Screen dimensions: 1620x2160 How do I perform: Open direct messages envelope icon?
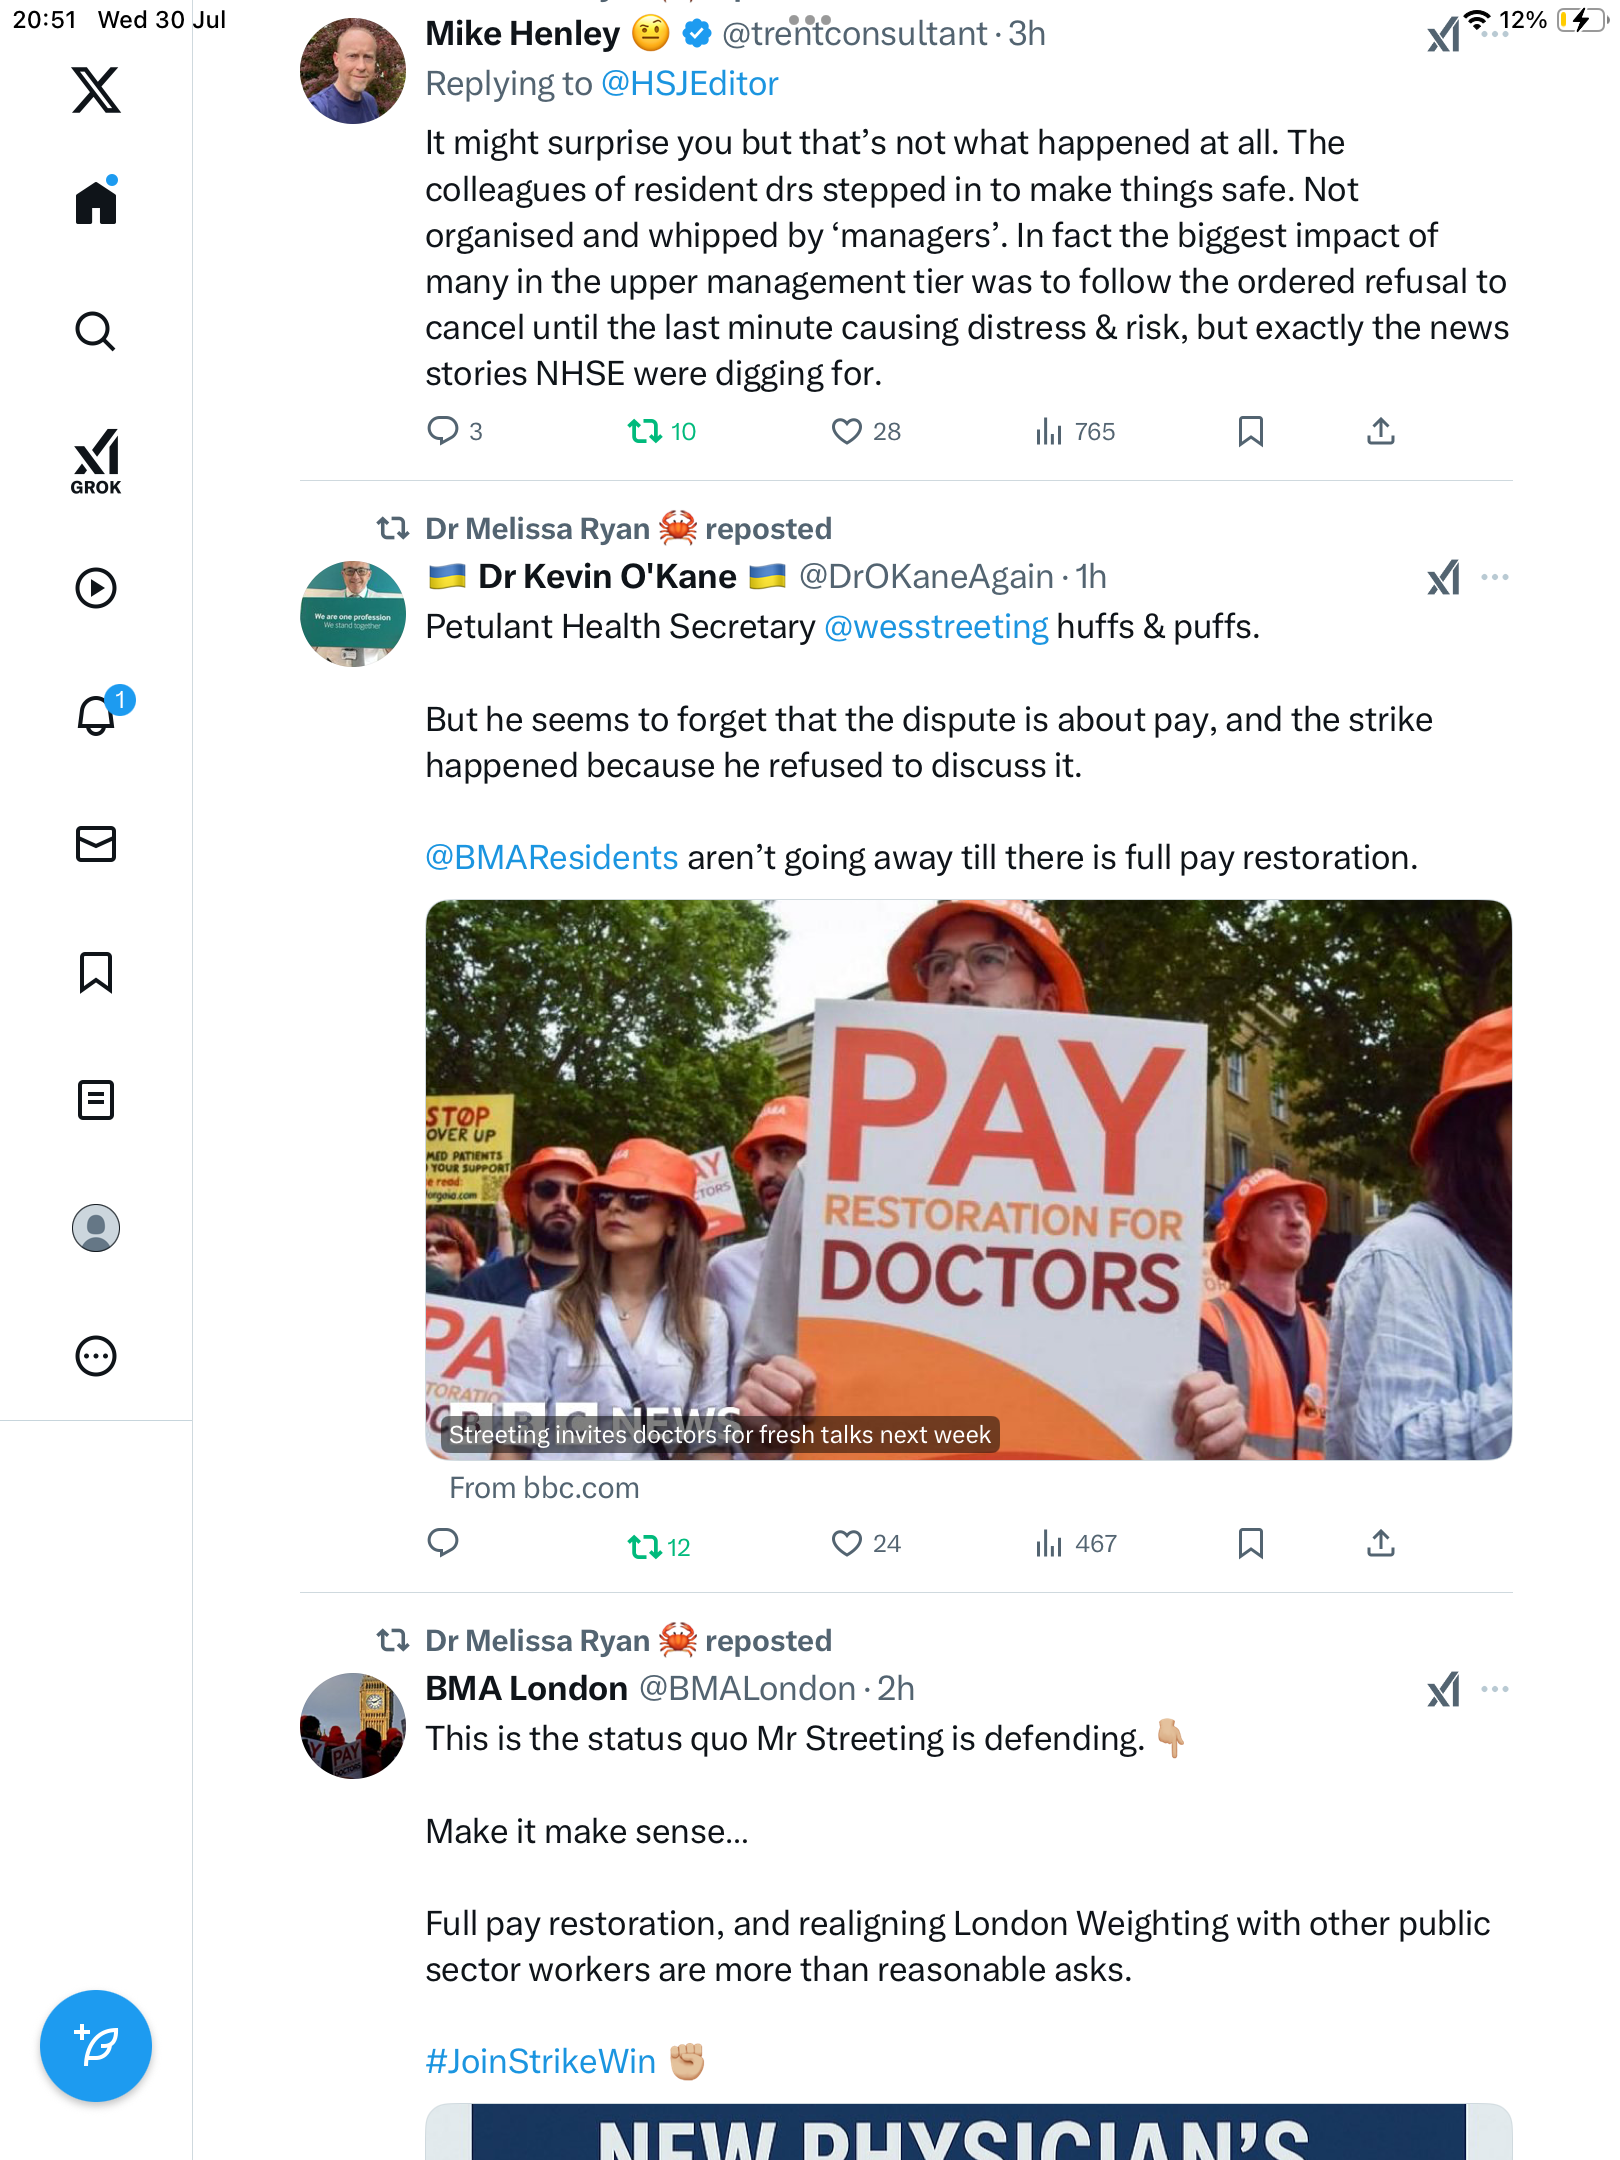[x=96, y=844]
